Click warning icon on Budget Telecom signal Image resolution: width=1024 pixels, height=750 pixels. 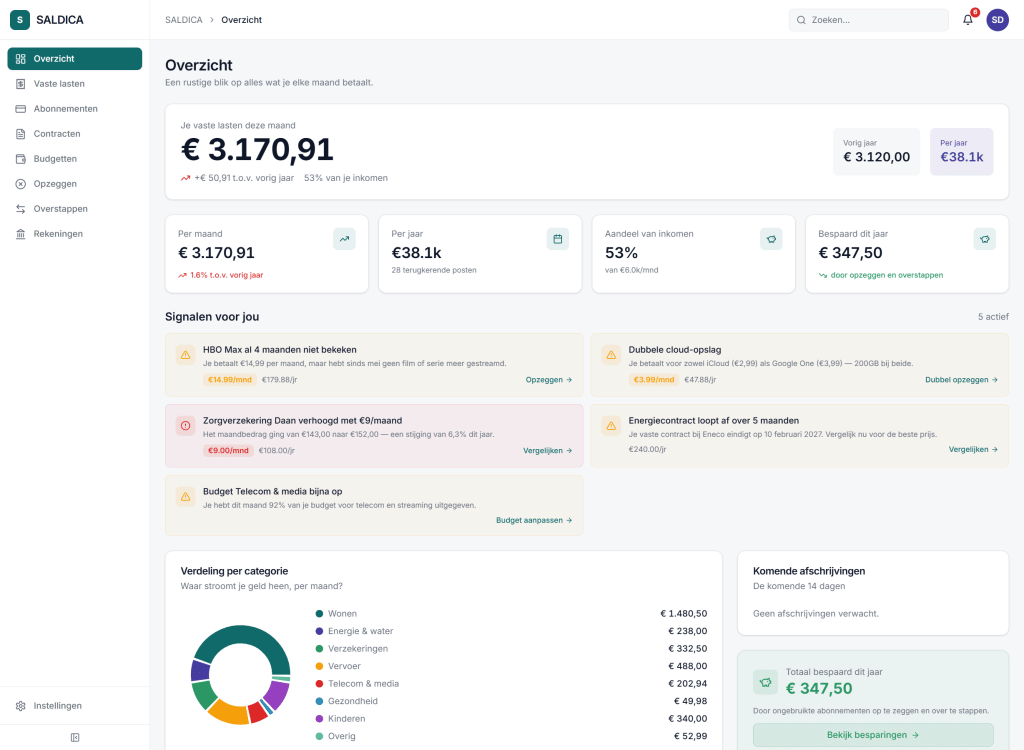185,497
